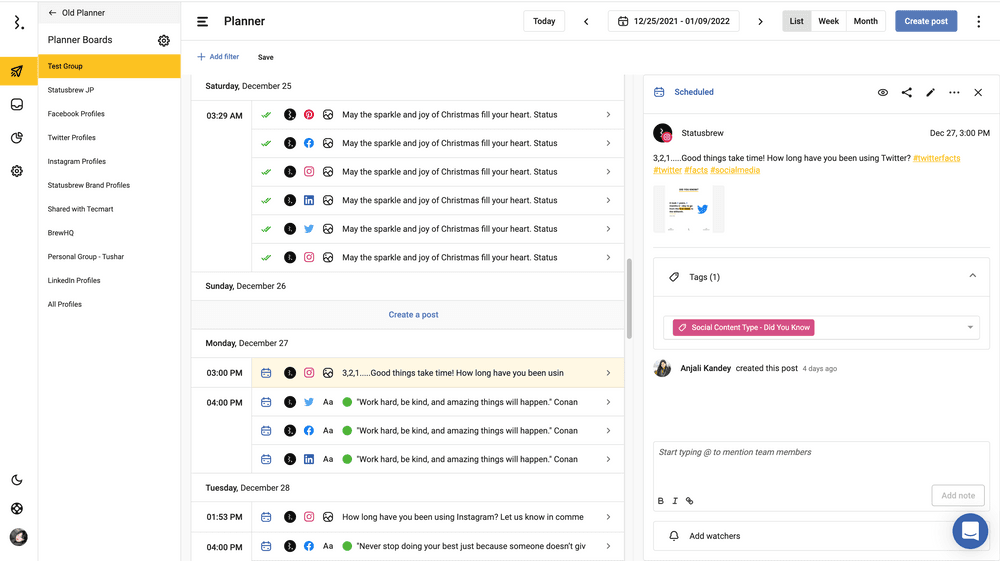The height and width of the screenshot is (561, 1000).
Task: Select Facebook Profiles board
Action: pyautogui.click(x=76, y=114)
